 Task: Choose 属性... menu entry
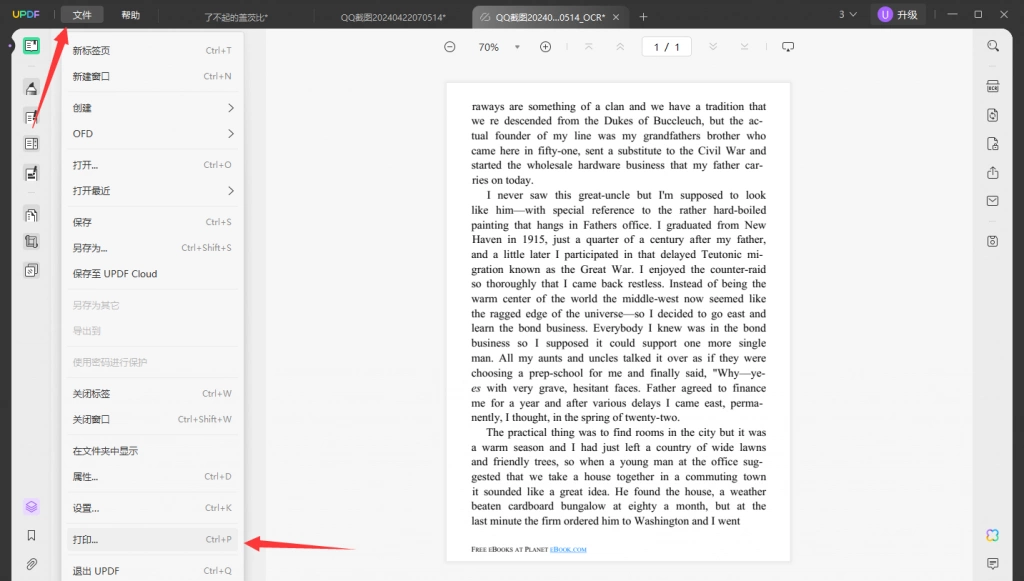pos(152,477)
